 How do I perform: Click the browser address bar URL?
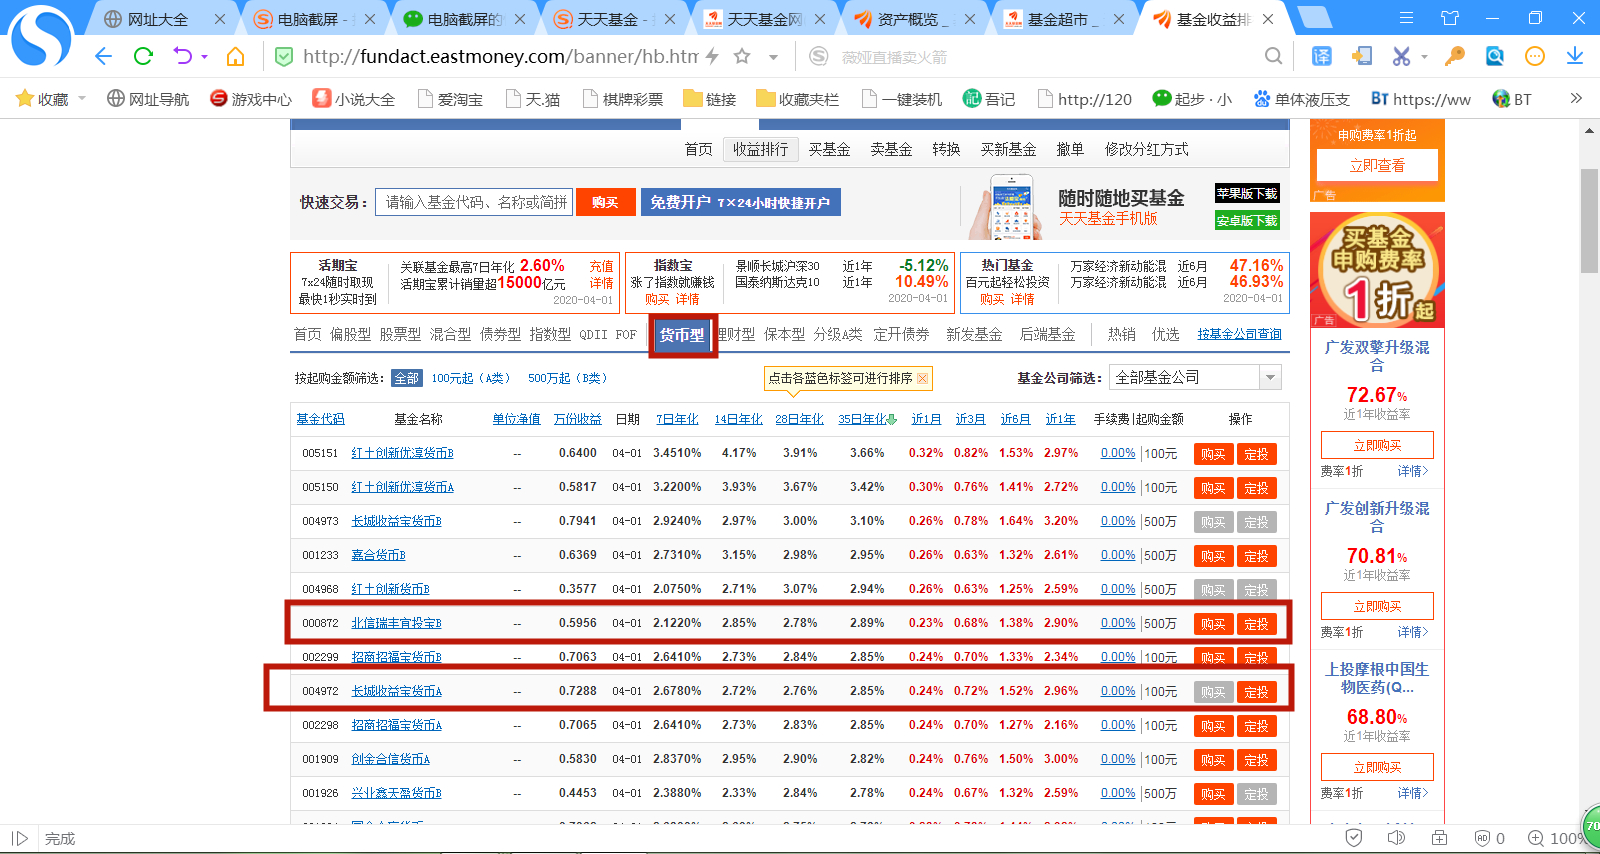point(500,57)
